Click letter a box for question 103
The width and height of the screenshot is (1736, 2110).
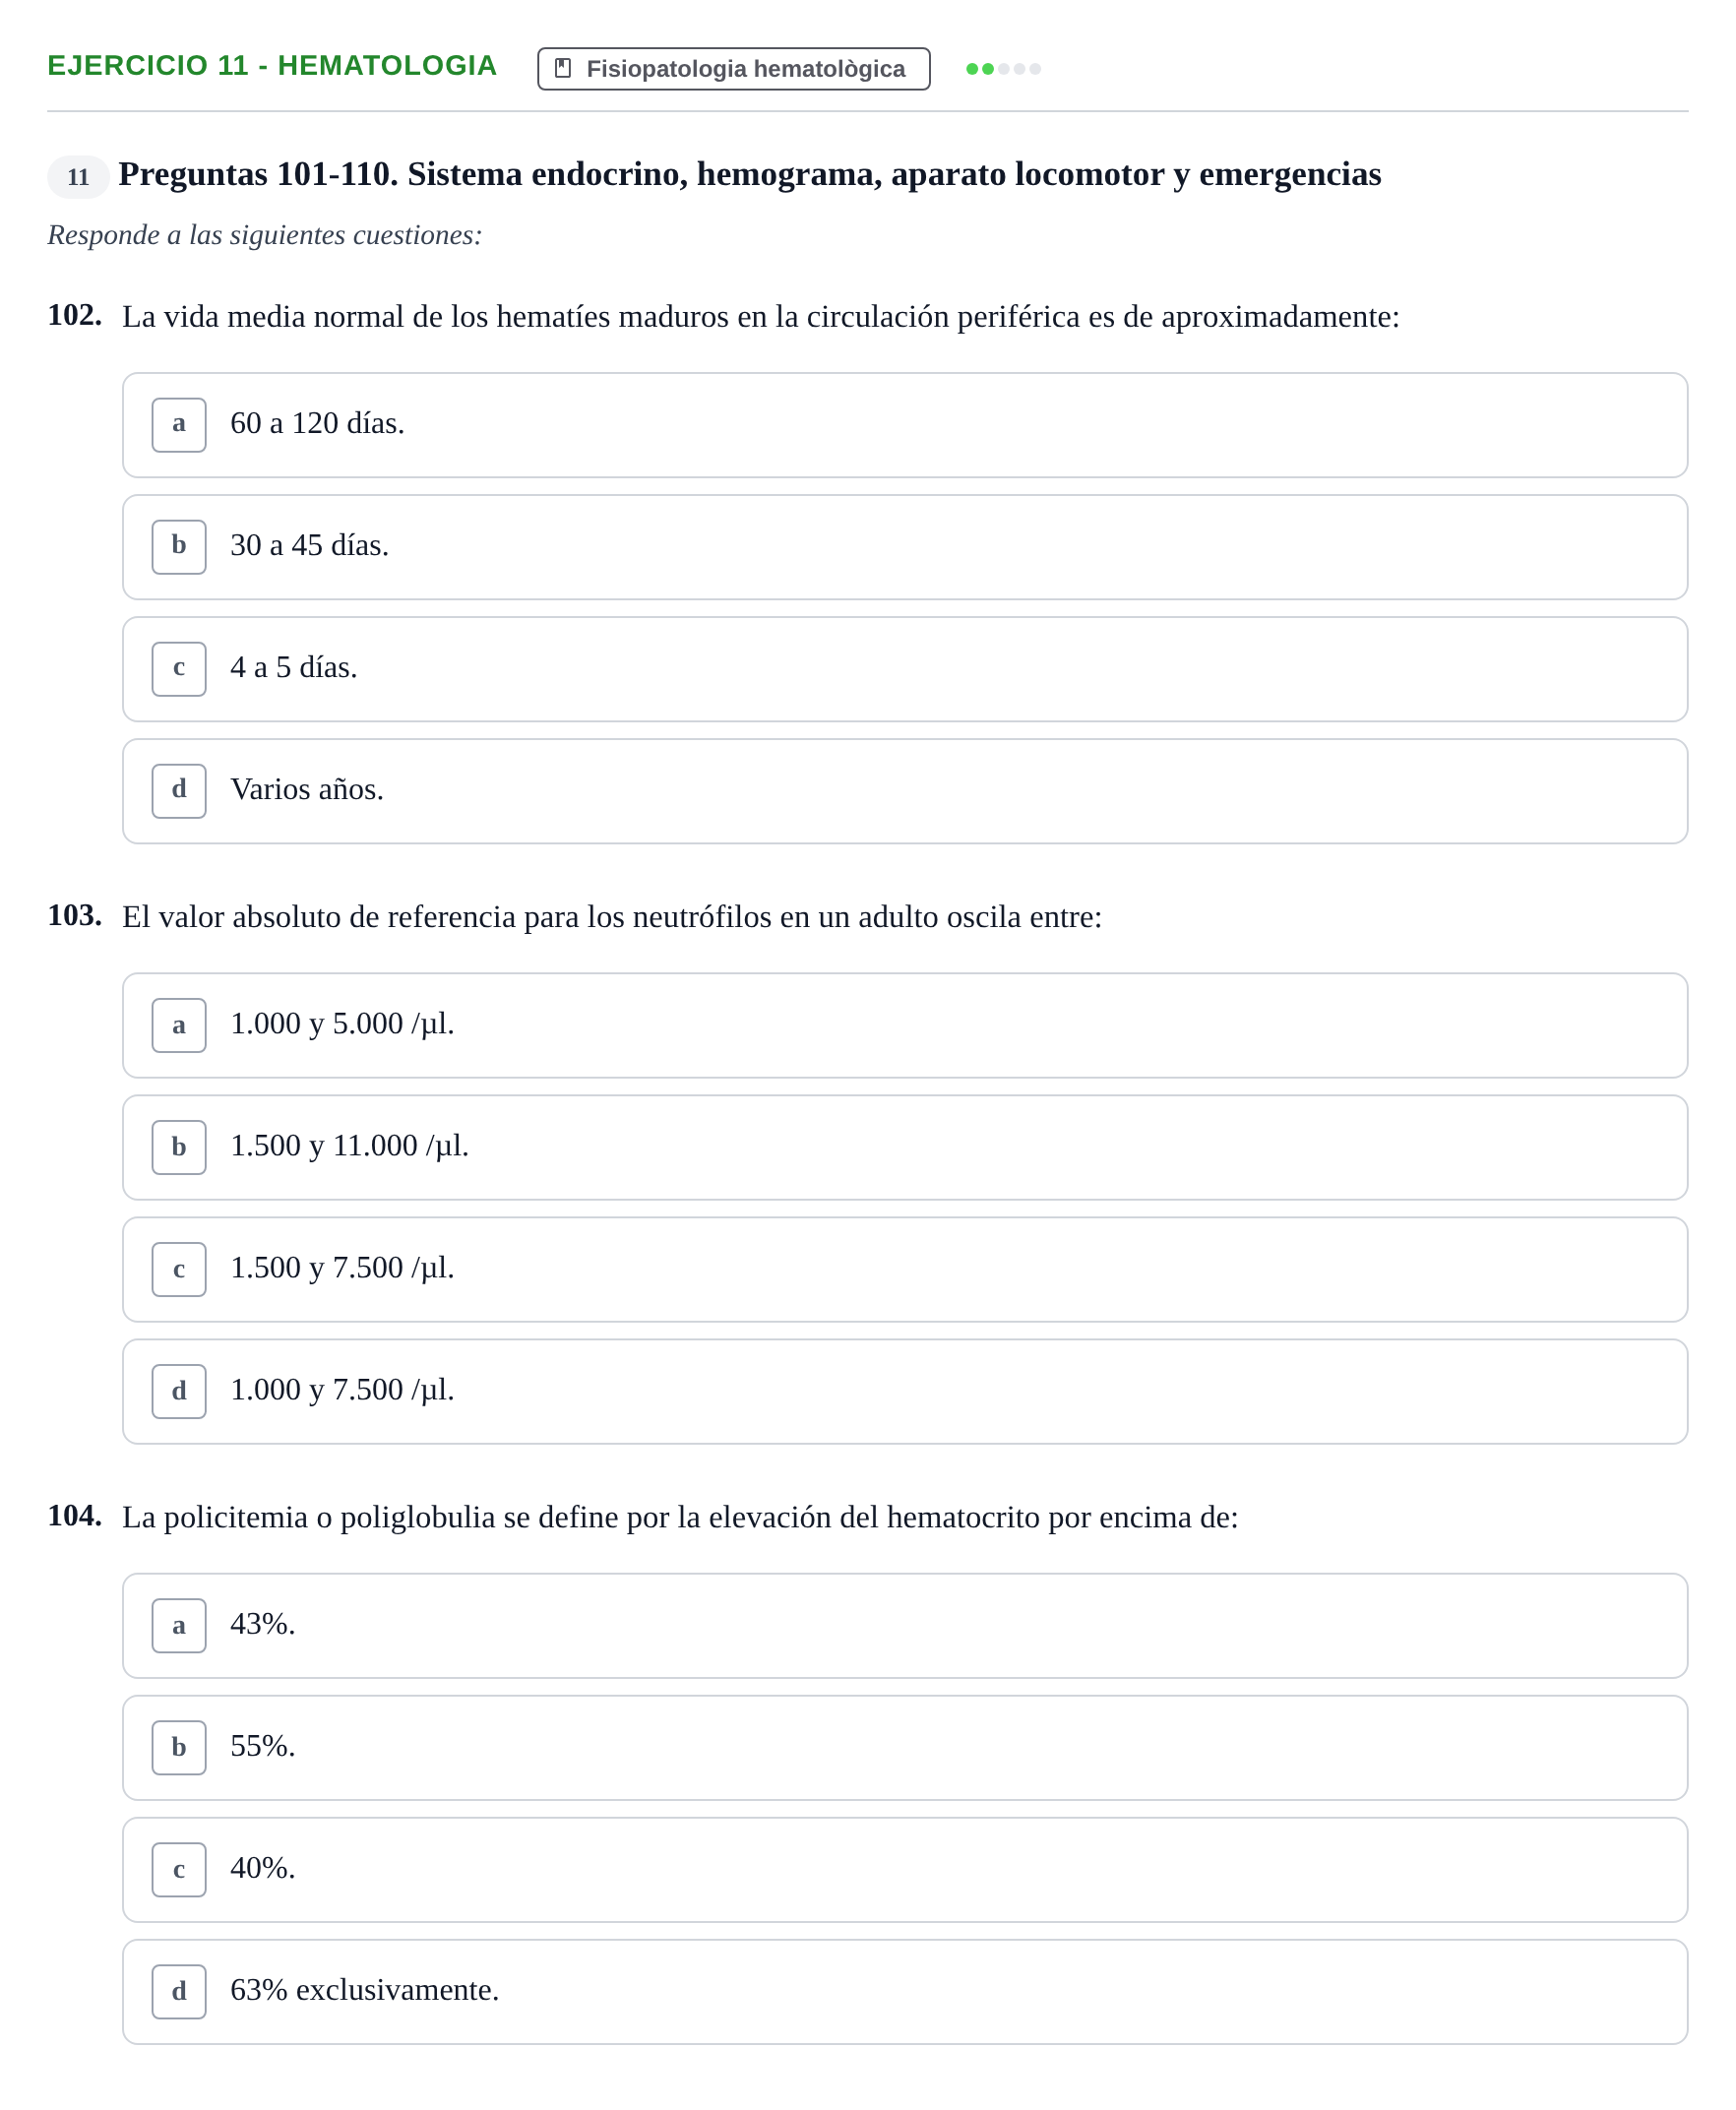[x=179, y=1025]
